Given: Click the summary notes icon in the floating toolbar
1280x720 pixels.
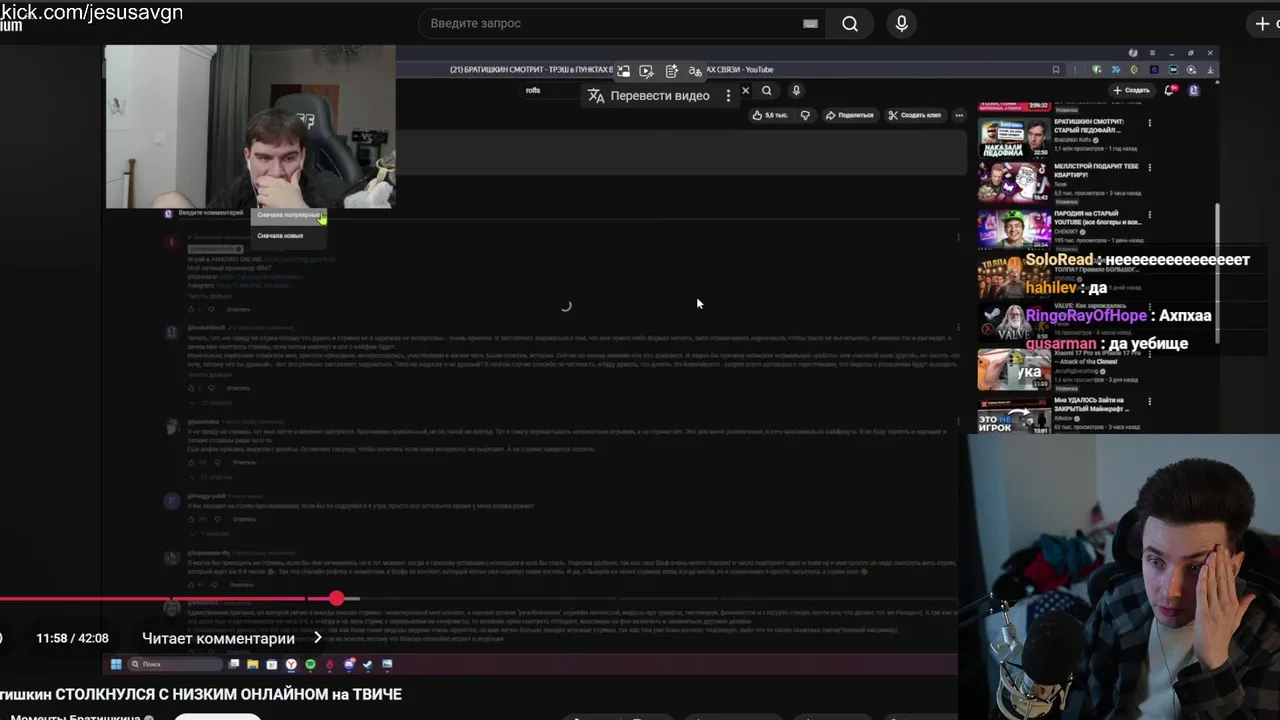Looking at the screenshot, I should coord(671,70).
